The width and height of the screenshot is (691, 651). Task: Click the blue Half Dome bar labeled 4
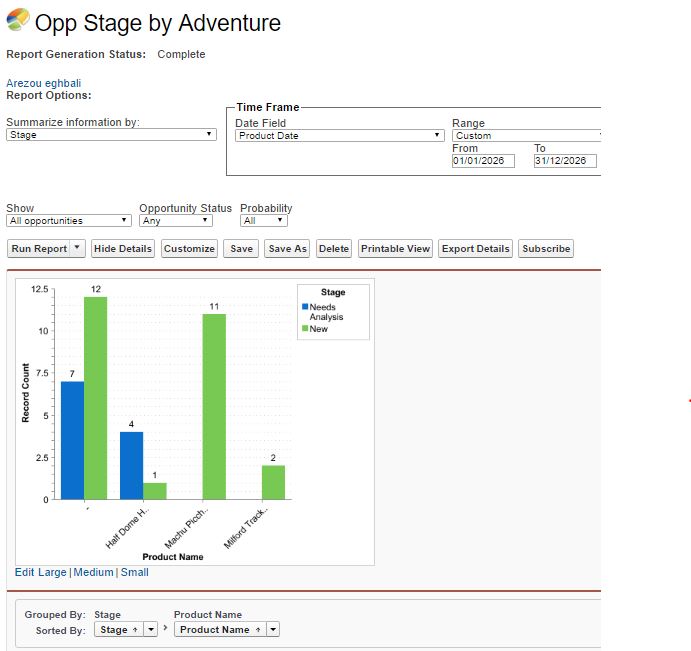tap(131, 465)
